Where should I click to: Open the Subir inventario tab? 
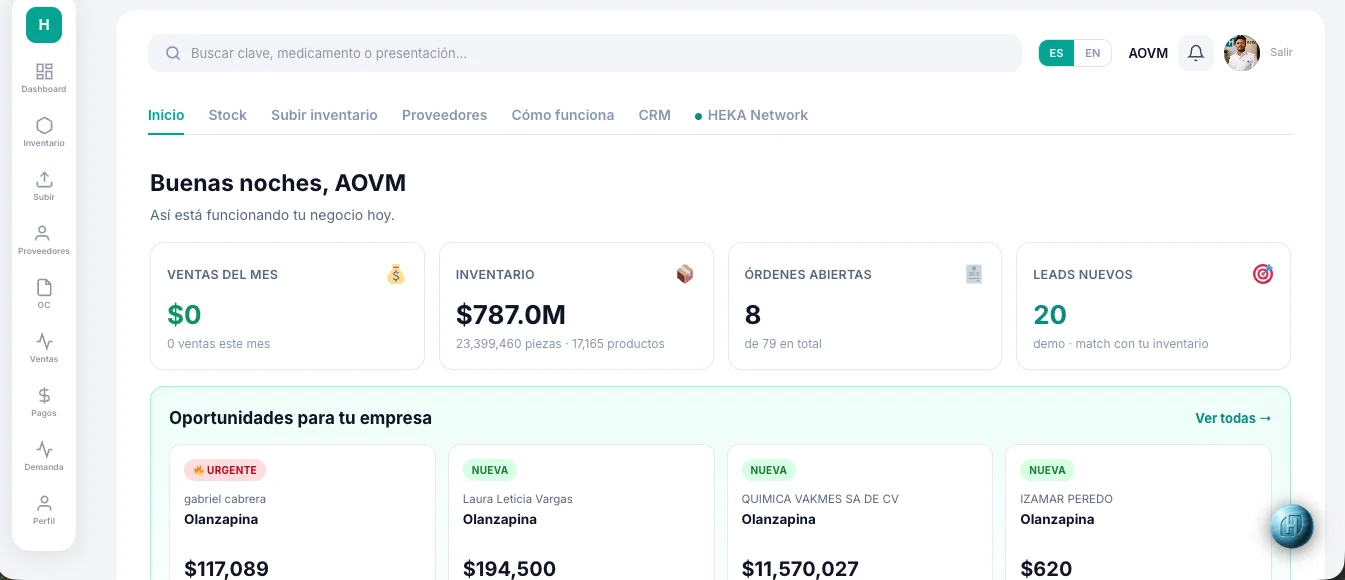(x=324, y=115)
